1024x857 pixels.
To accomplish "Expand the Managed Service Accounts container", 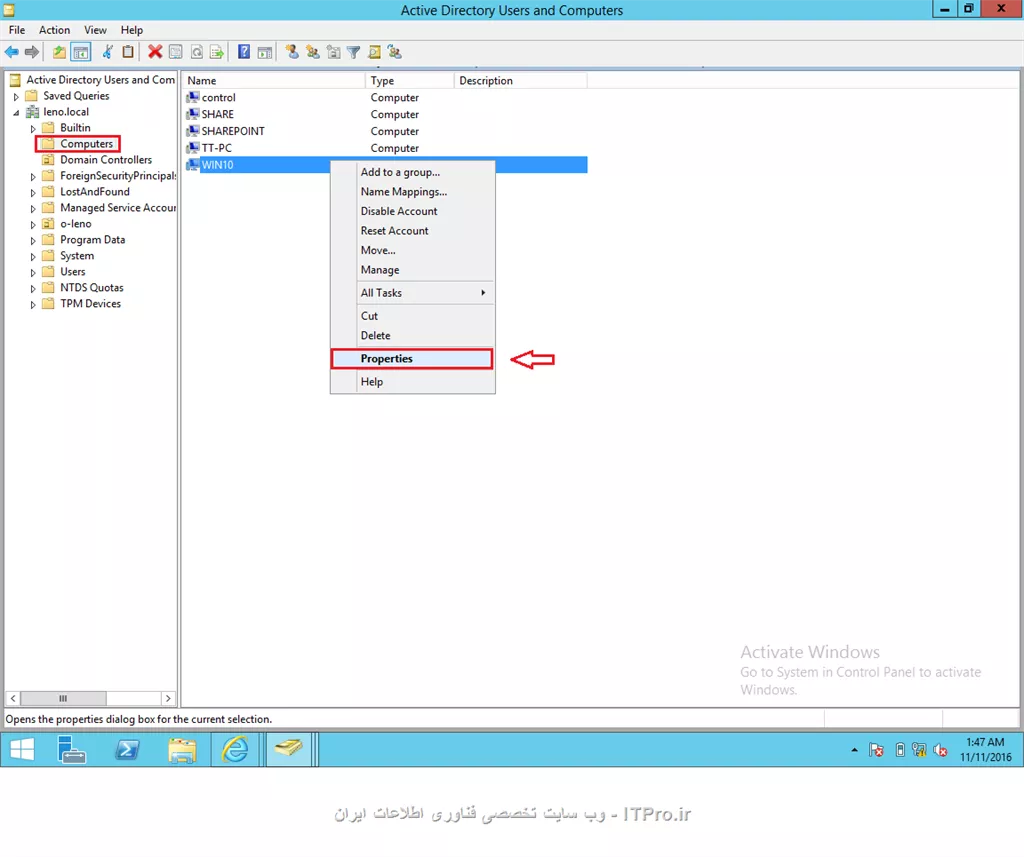I will tap(33, 208).
